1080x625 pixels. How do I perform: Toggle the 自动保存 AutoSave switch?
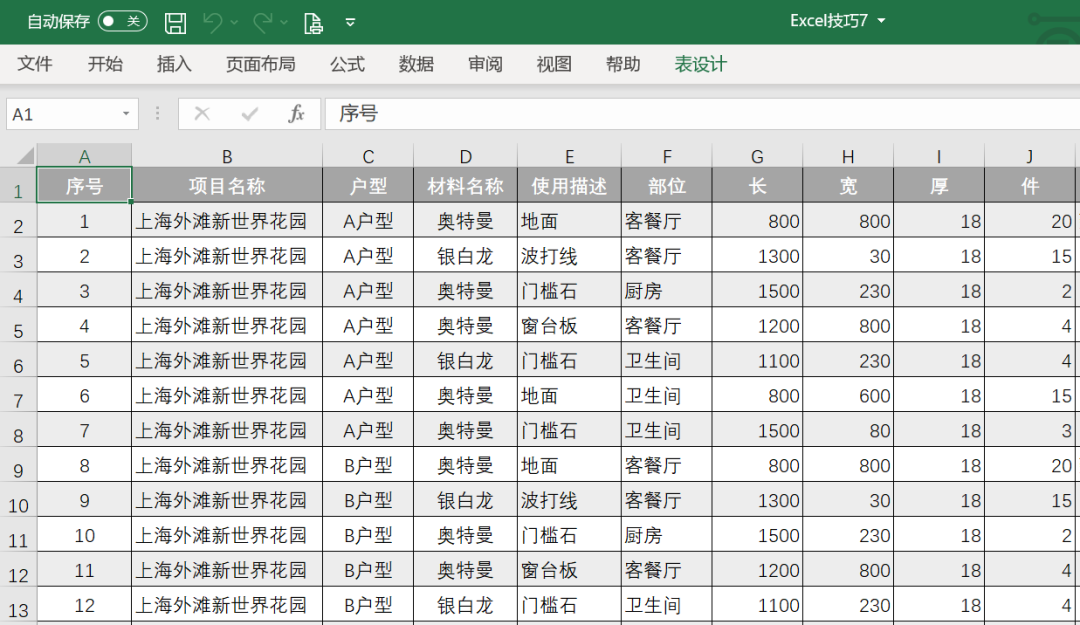[x=122, y=21]
